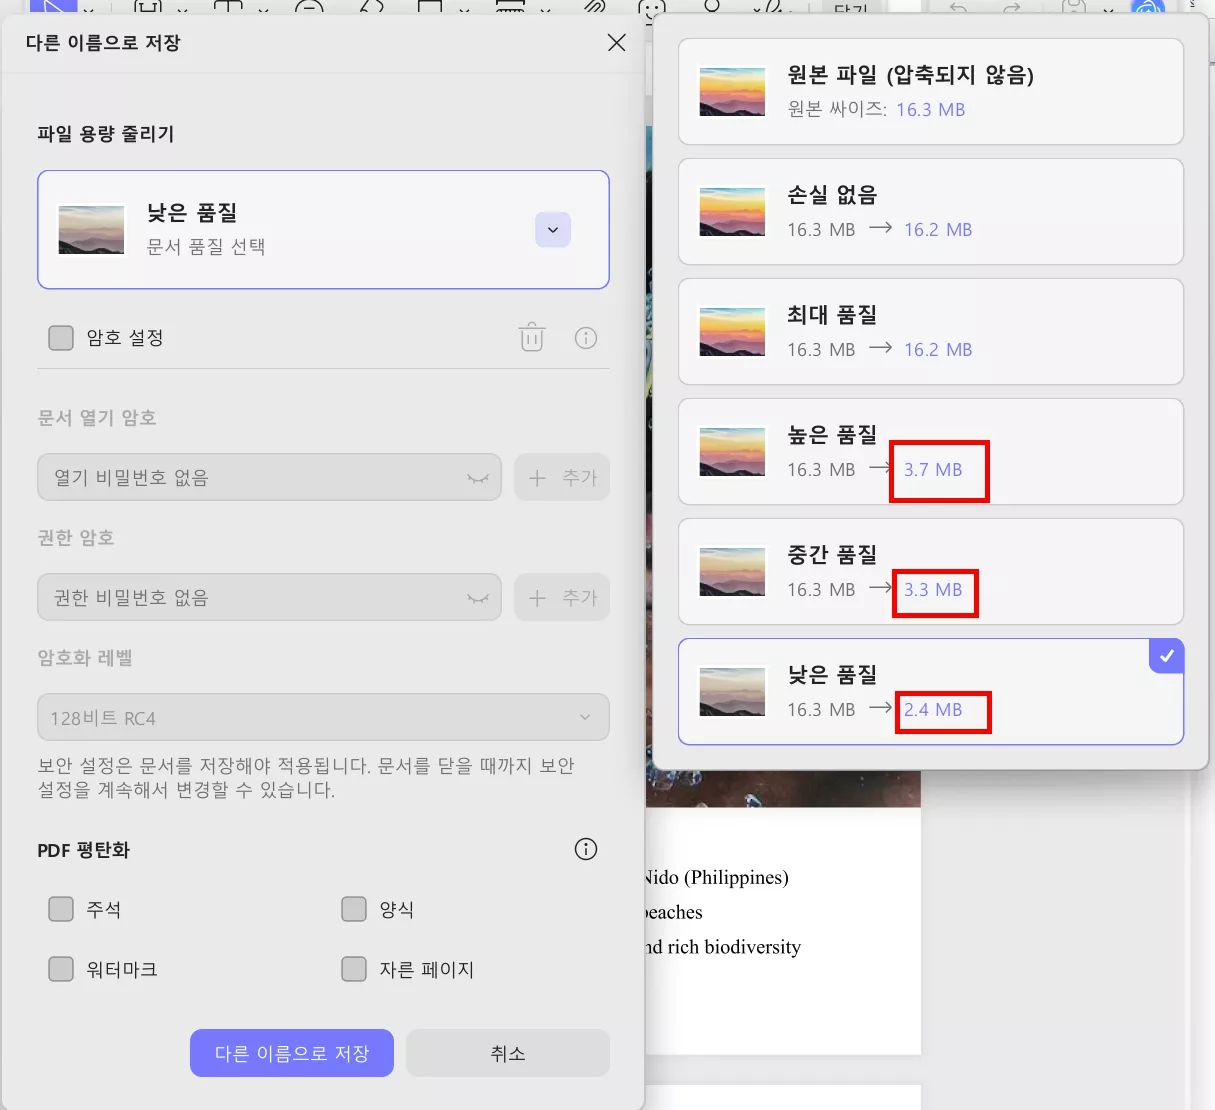Image resolution: width=1215 pixels, height=1110 pixels.
Task: Select the 높은 품질 quality option
Action: (930, 451)
